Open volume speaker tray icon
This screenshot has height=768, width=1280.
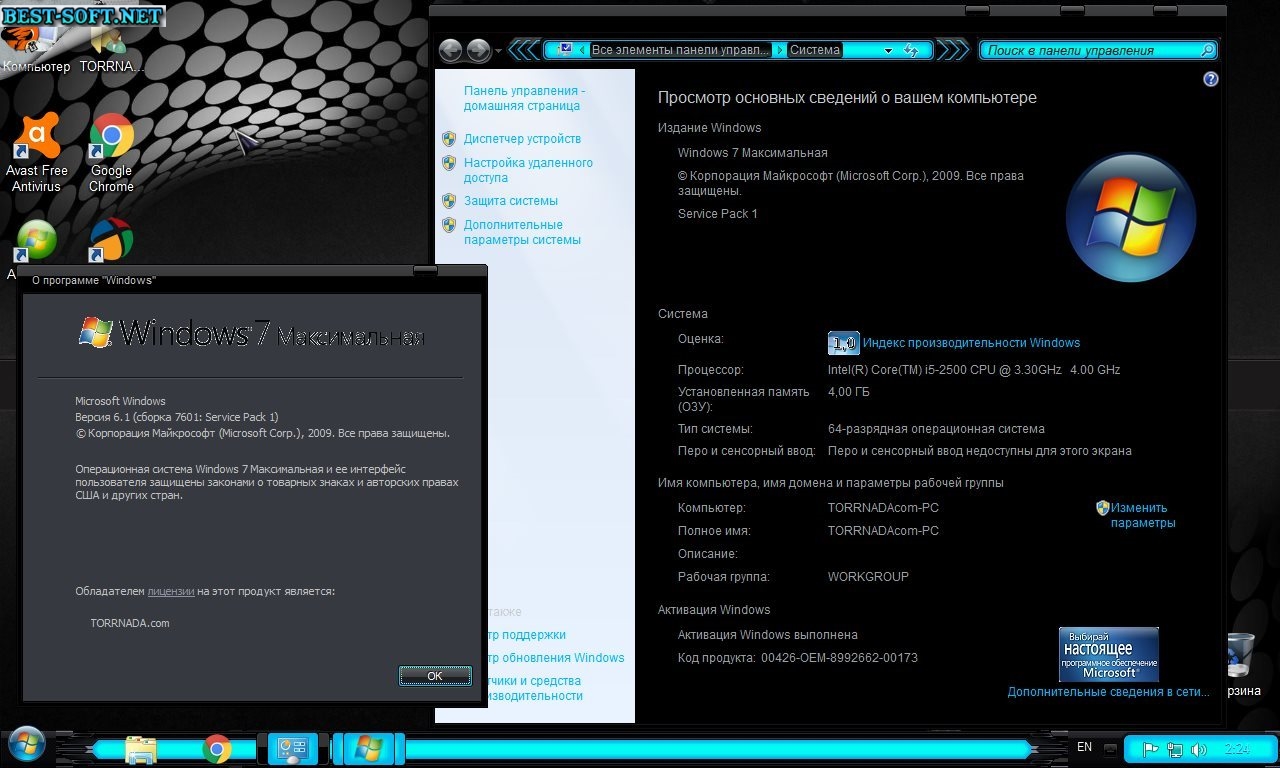click(x=1199, y=749)
